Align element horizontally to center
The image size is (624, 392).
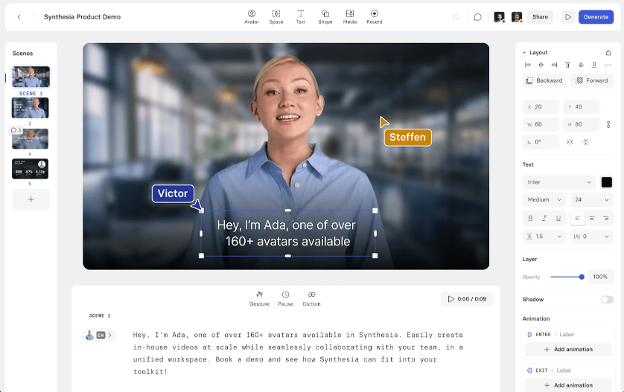coord(541,65)
